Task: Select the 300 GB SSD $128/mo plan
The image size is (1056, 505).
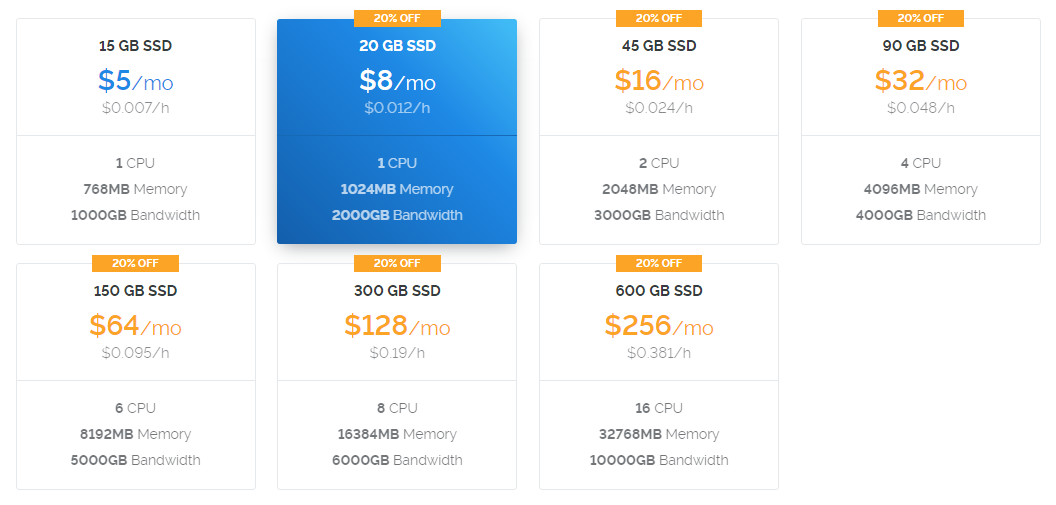Action: click(397, 376)
